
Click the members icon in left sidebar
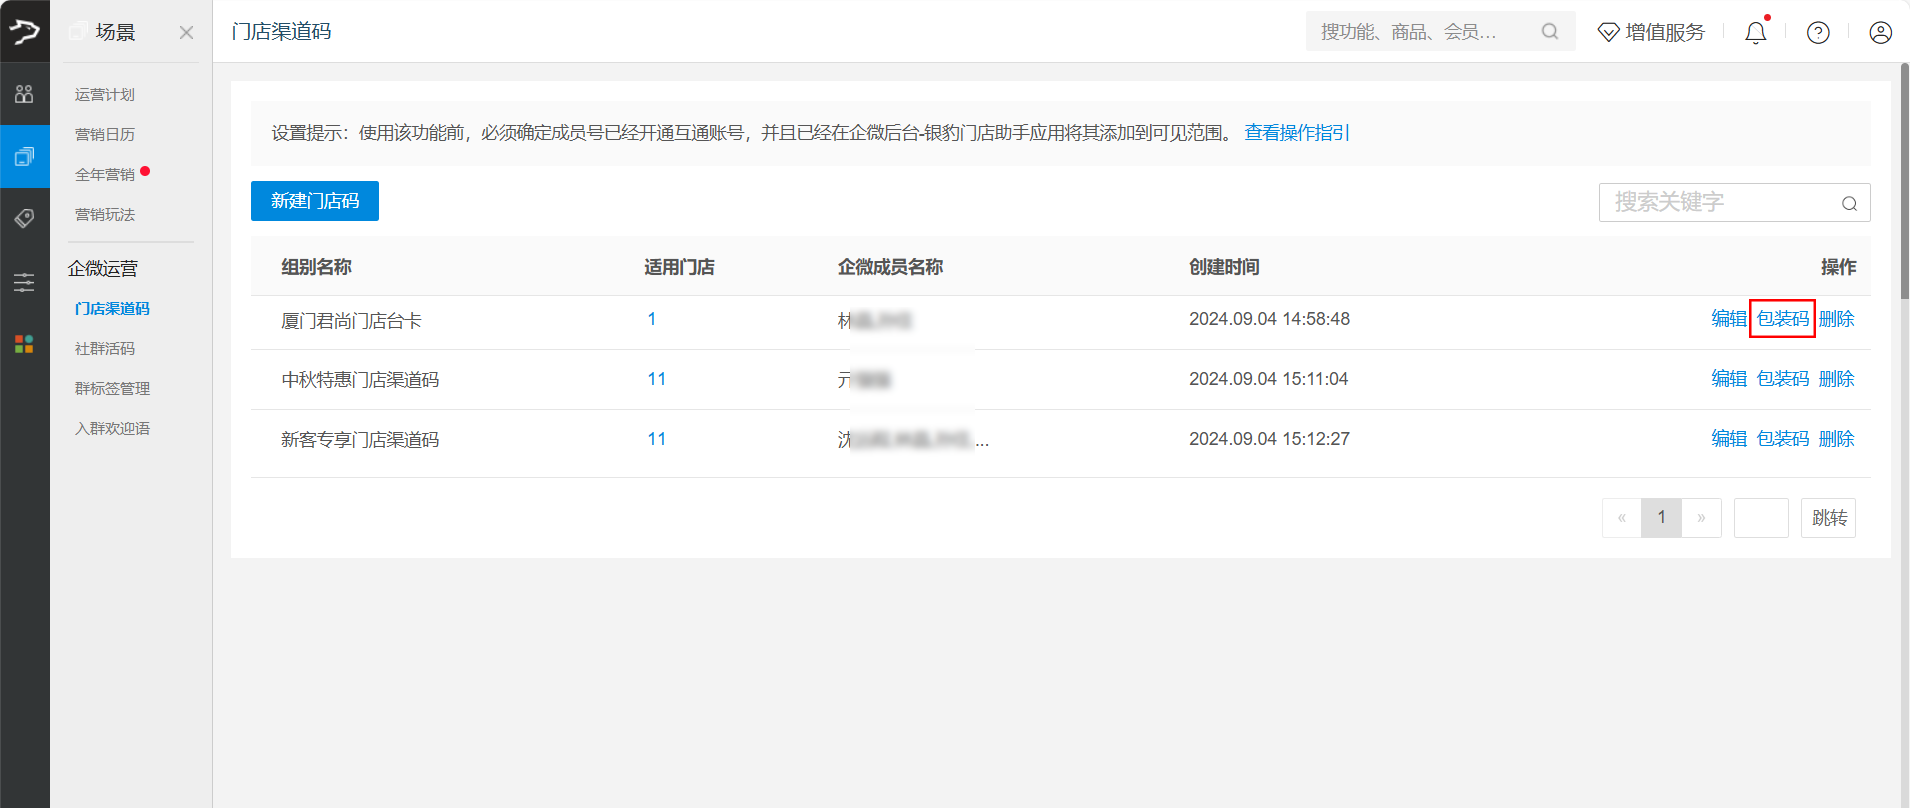pyautogui.click(x=24, y=94)
